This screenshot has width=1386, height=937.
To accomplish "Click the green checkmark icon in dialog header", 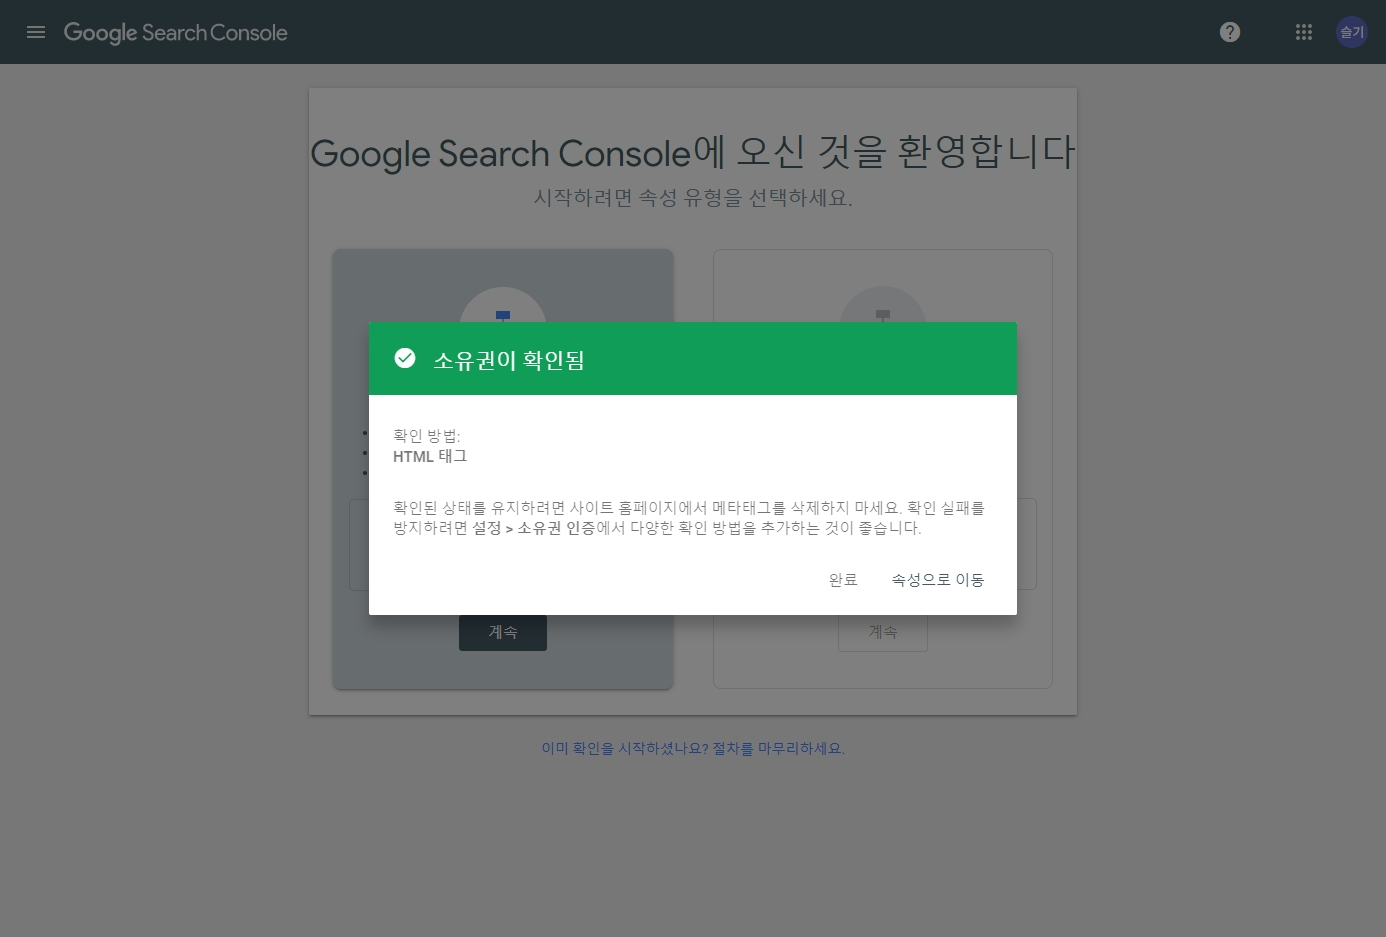I will click(405, 358).
